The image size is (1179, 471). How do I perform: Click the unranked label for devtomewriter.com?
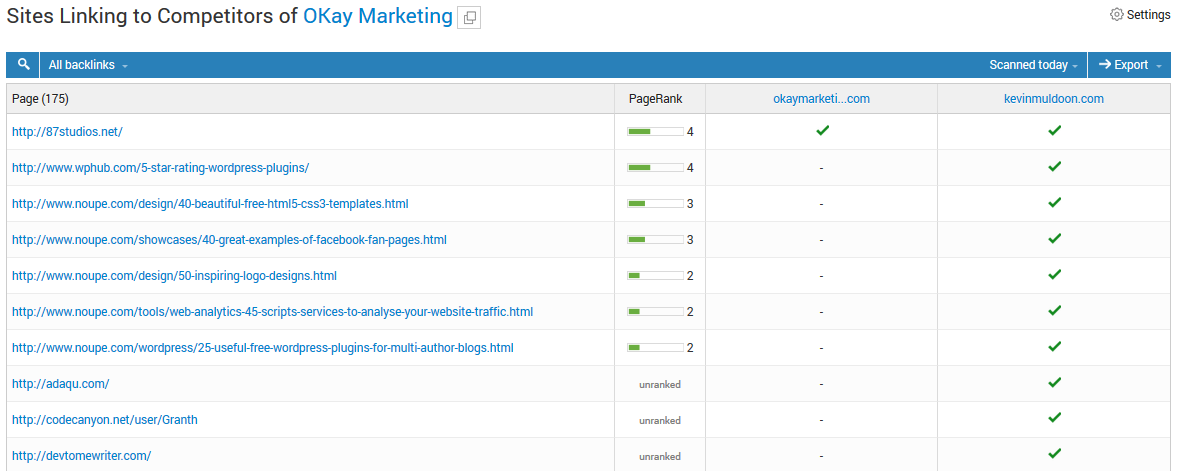pyautogui.click(x=659, y=457)
